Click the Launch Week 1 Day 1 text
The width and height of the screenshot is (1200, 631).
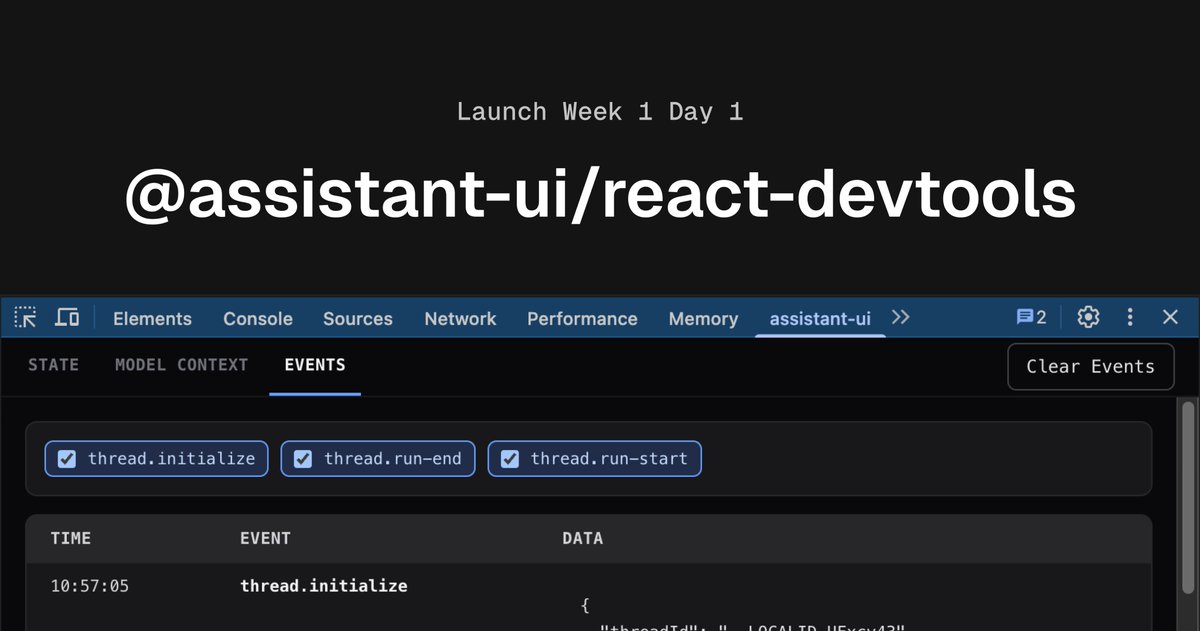600,111
